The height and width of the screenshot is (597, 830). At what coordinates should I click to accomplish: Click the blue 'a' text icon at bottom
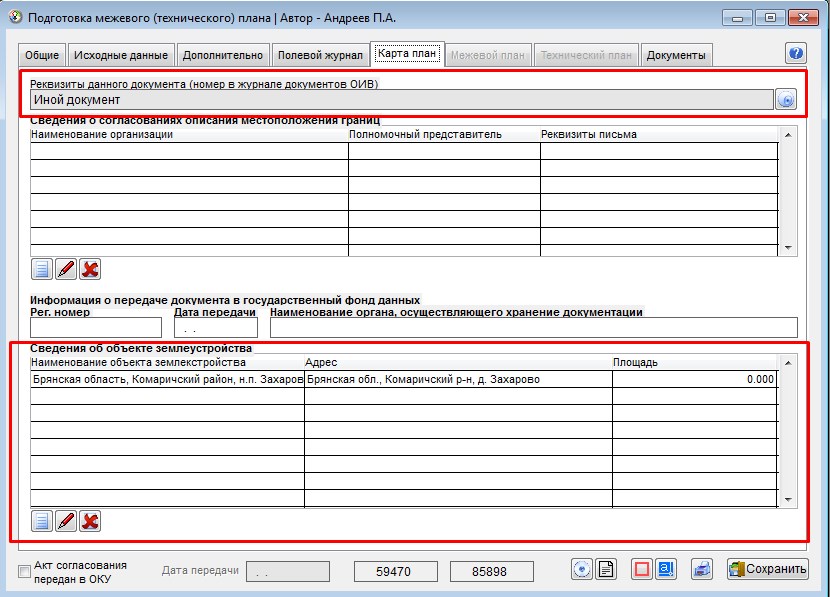(x=666, y=569)
